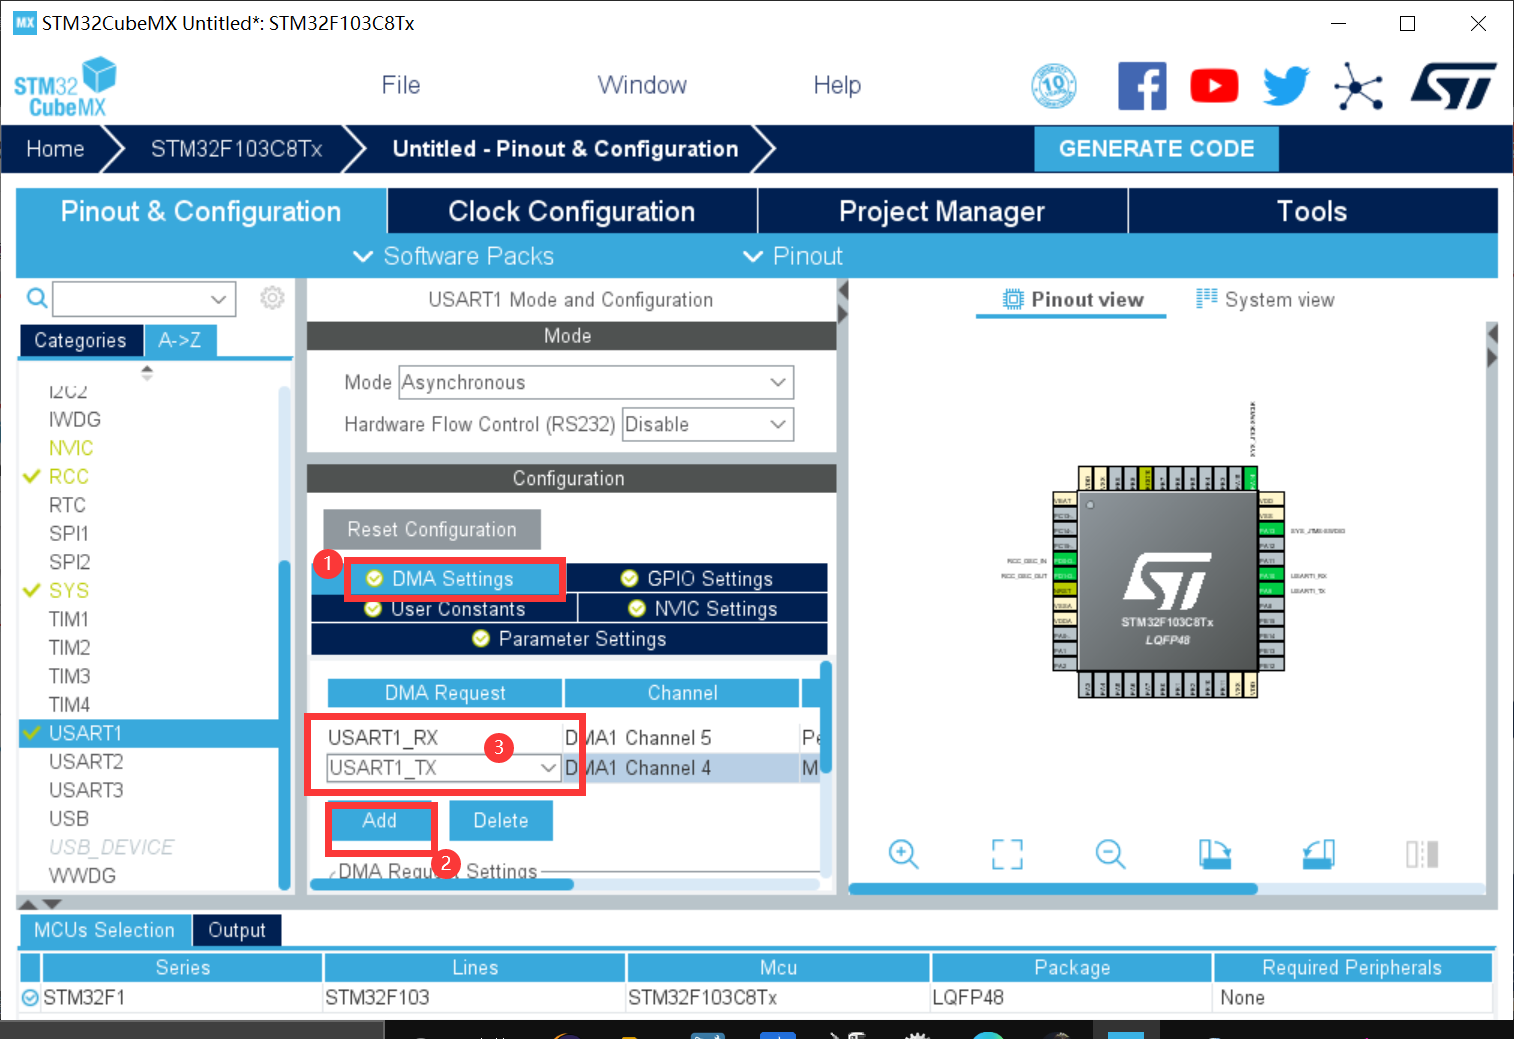The height and width of the screenshot is (1039, 1514).
Task: Click the left collapse arrow beside USART1 configuration
Action: tap(842, 290)
